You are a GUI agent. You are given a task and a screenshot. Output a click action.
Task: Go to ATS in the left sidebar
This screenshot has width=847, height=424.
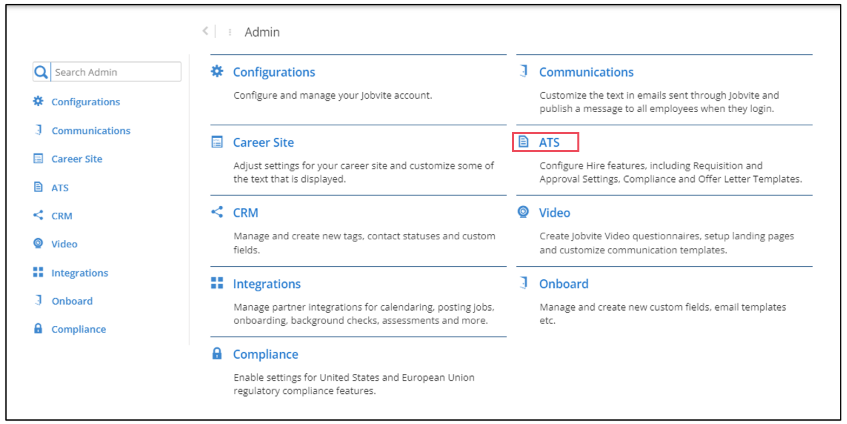click(x=59, y=187)
